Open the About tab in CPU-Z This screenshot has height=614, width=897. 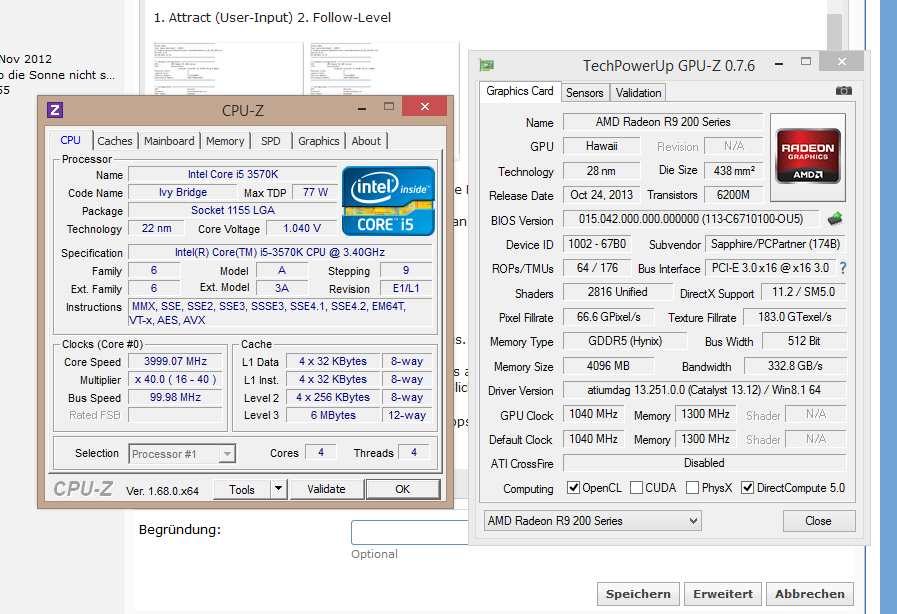pyautogui.click(x=366, y=141)
